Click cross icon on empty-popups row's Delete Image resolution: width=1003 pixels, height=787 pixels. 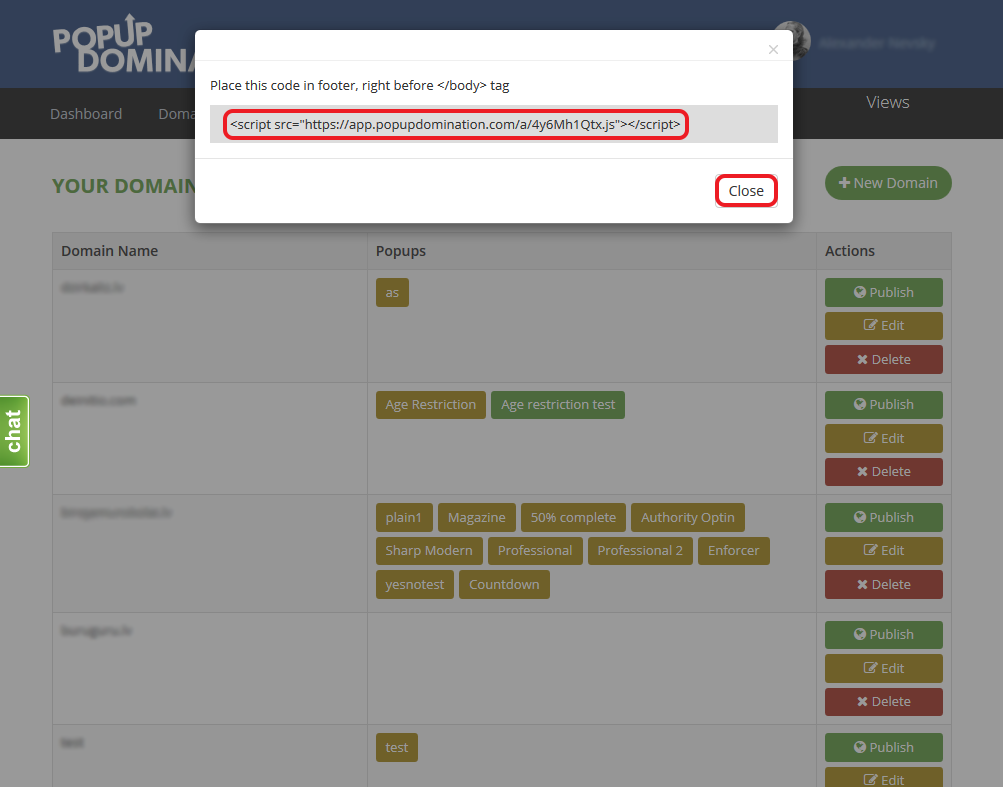click(x=862, y=702)
